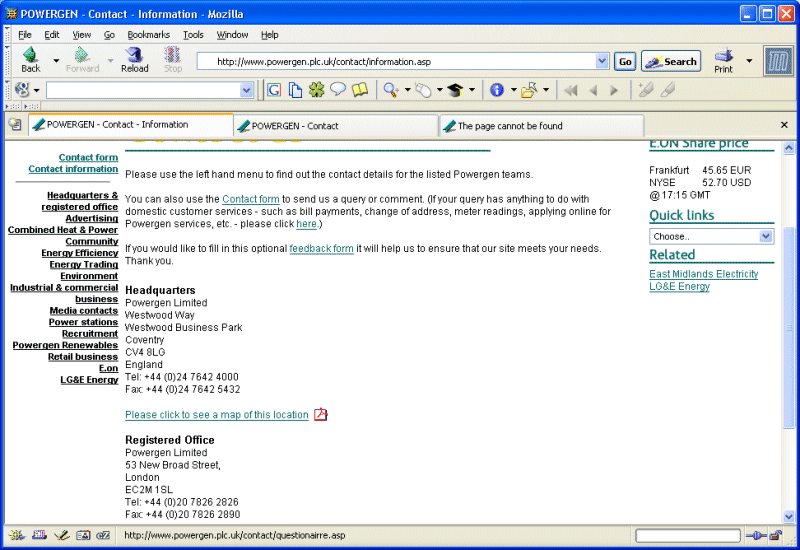Click the Forward navigation icon
Screen dimensions: 800x550
tap(82, 60)
